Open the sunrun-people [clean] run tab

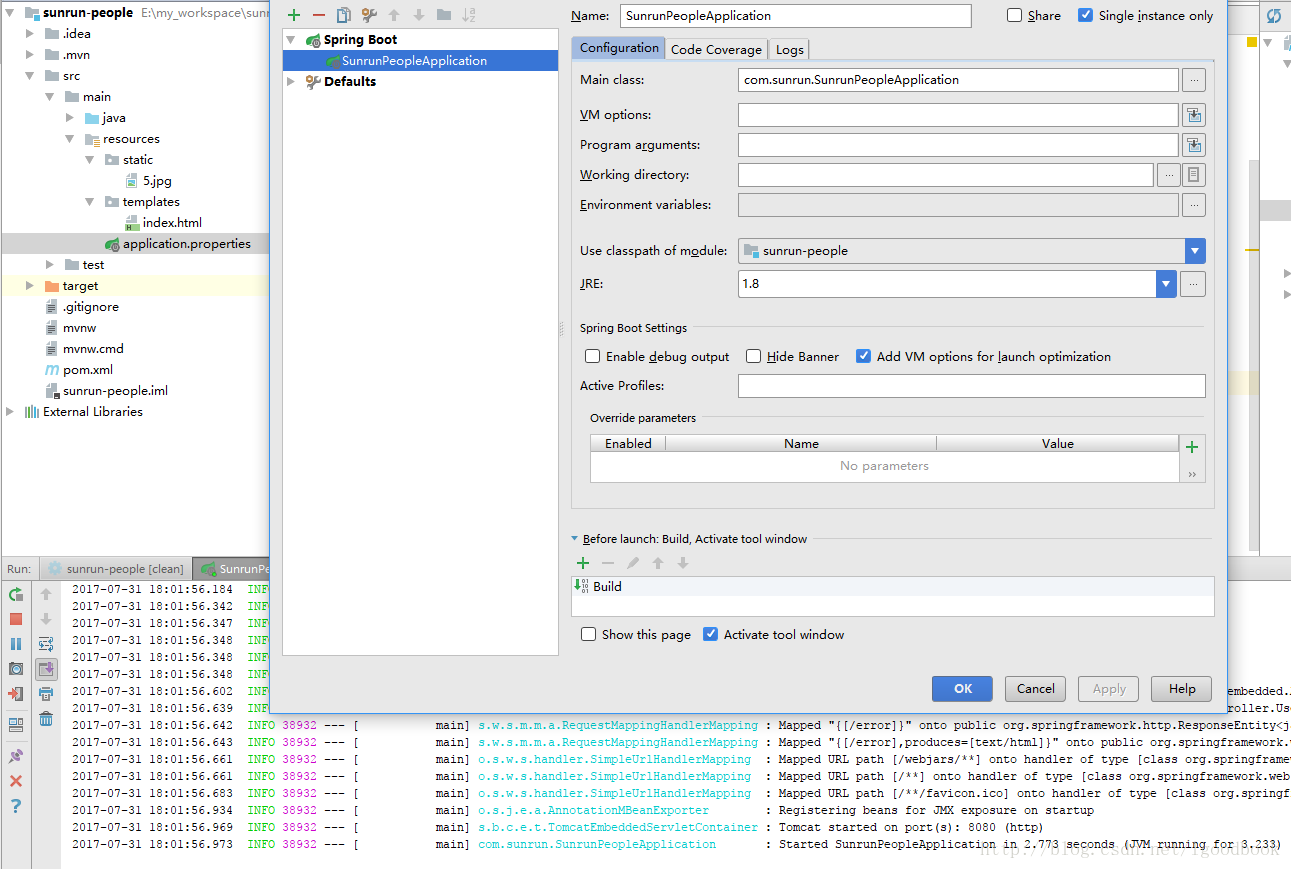[x=115, y=569]
